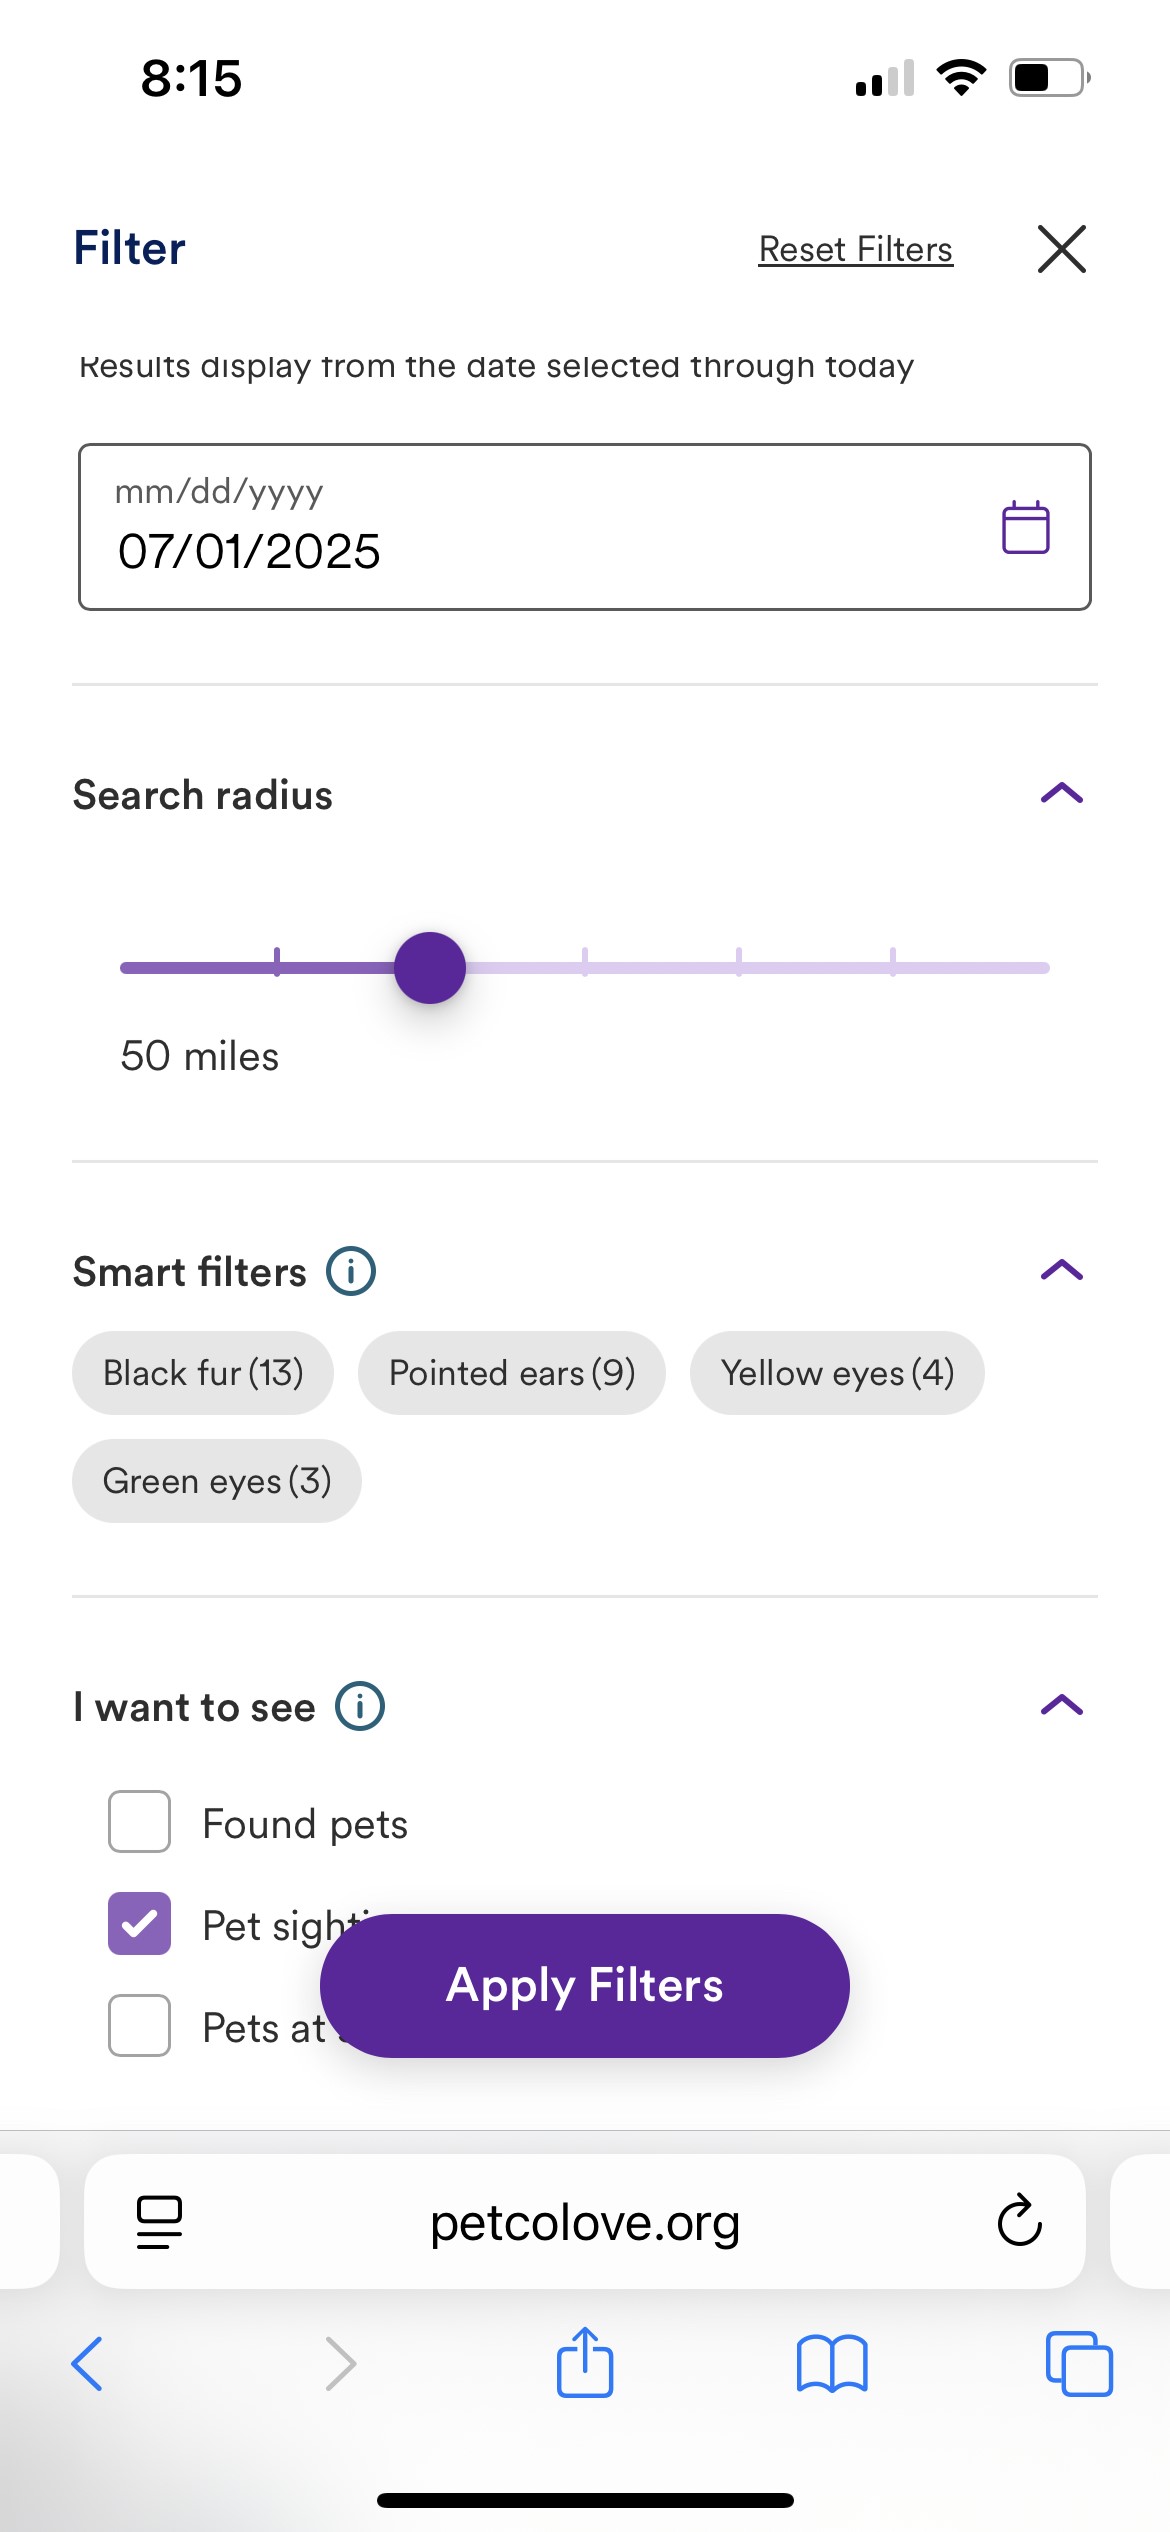Tap the 07/01/2025 date input field

pyautogui.click(x=585, y=527)
